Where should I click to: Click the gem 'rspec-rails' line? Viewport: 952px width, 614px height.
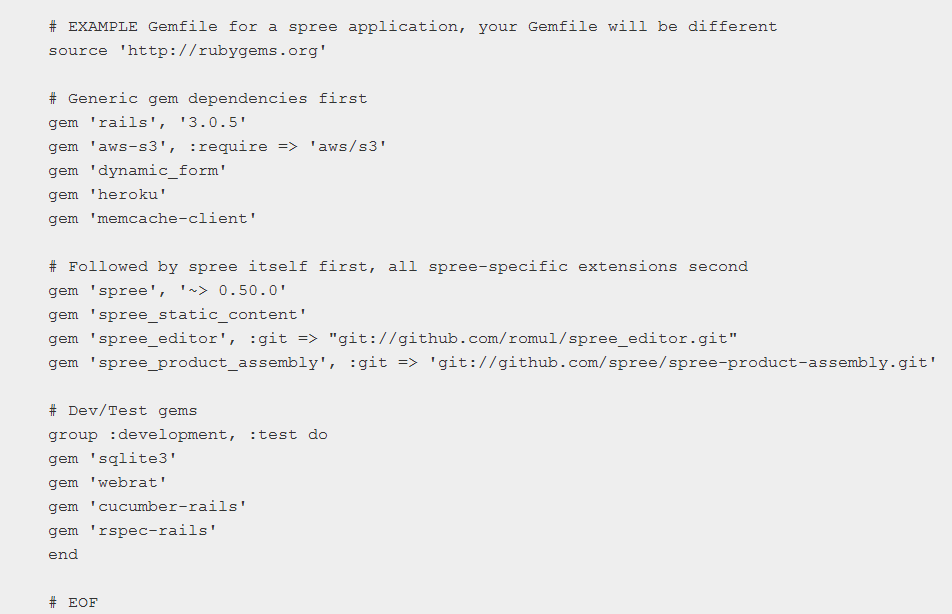(132, 531)
